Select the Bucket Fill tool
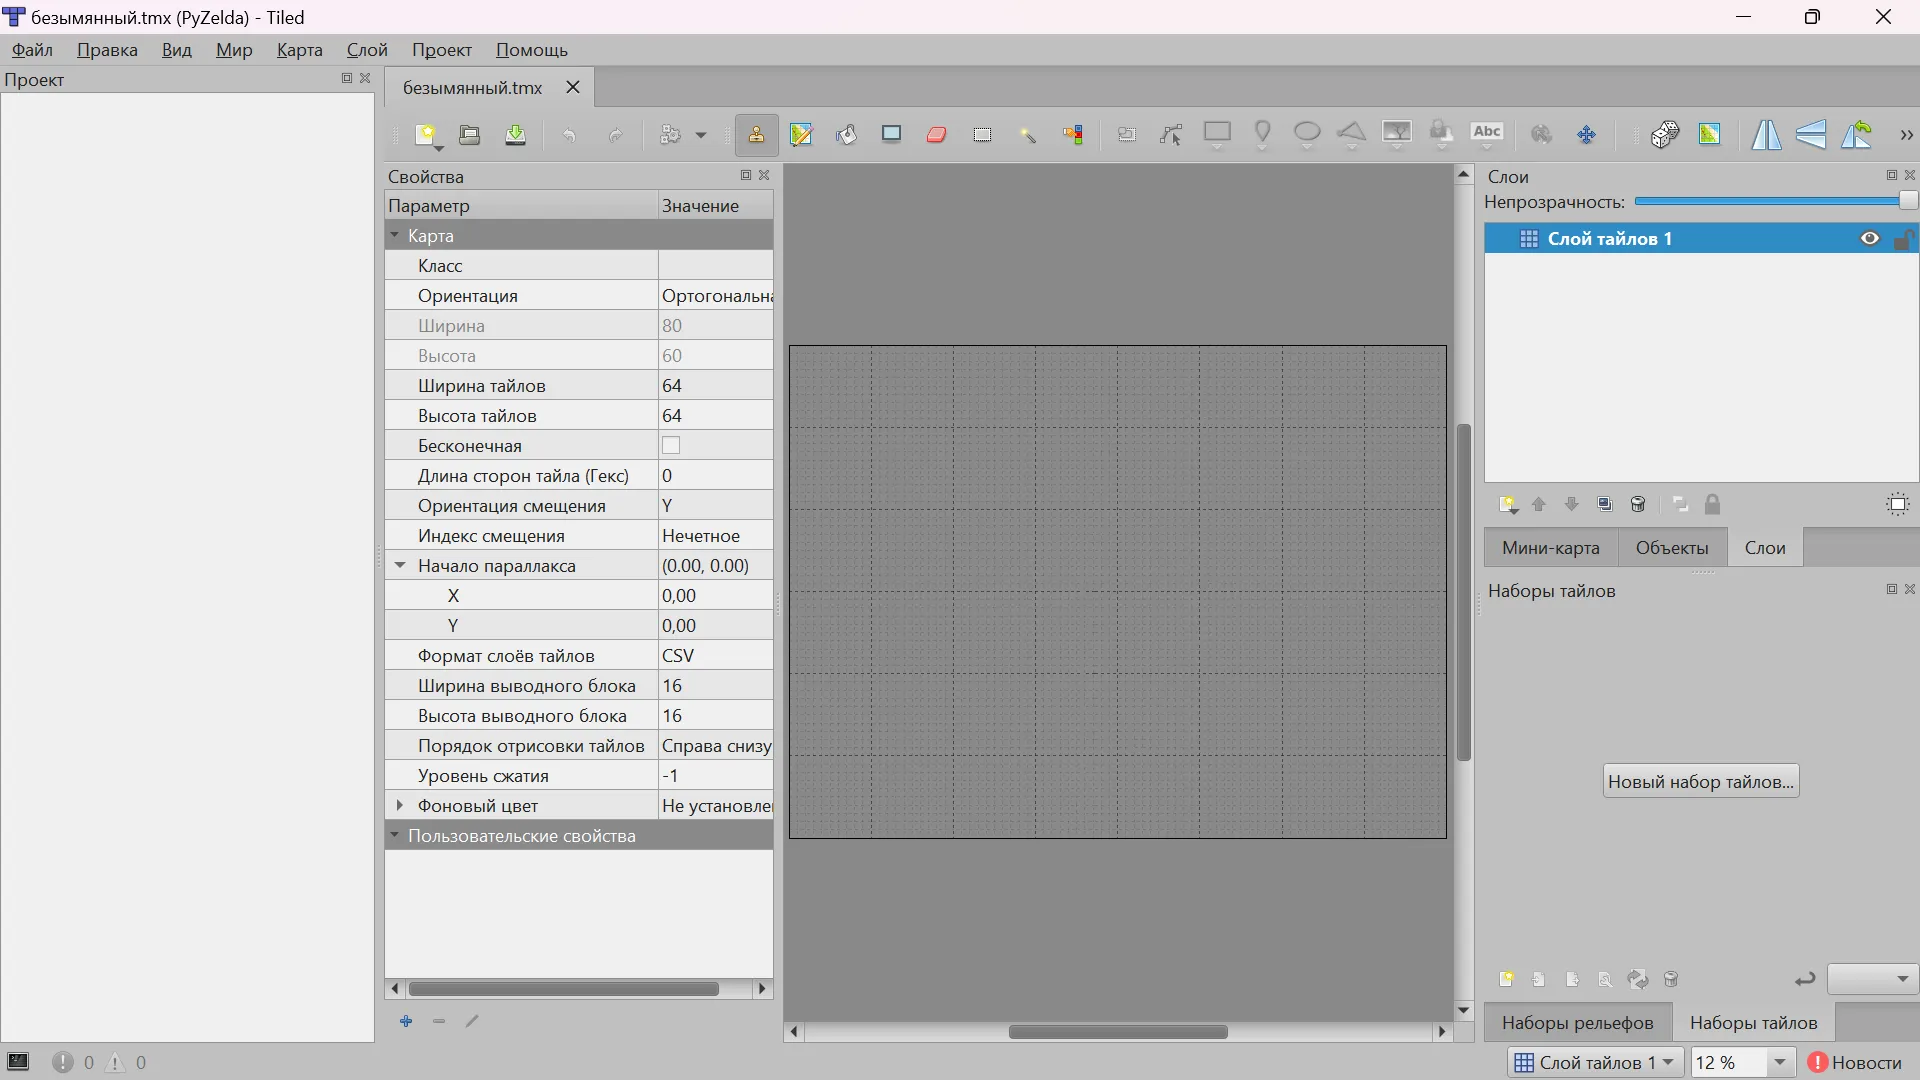The image size is (1920, 1080). [846, 135]
